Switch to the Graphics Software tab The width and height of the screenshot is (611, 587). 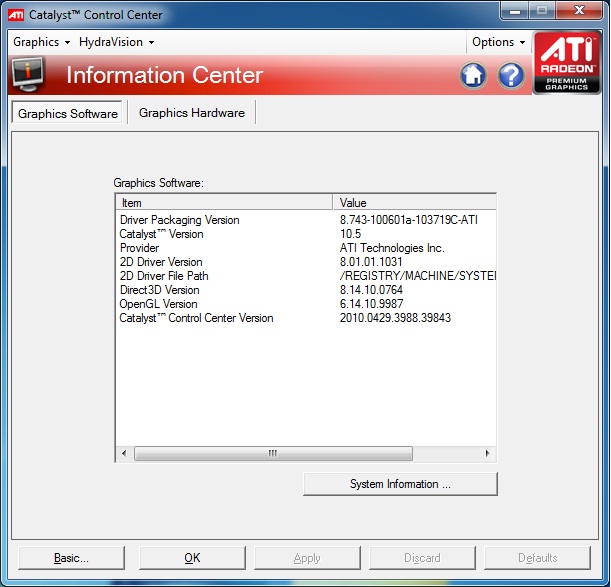[x=67, y=113]
